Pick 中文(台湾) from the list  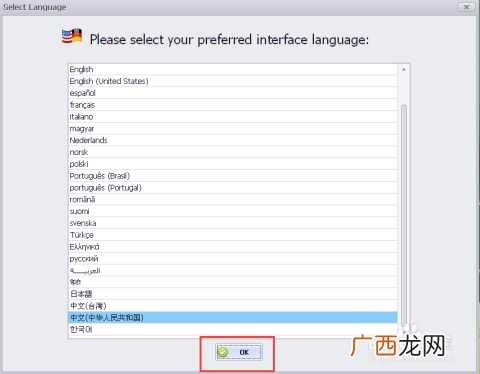tap(233, 306)
